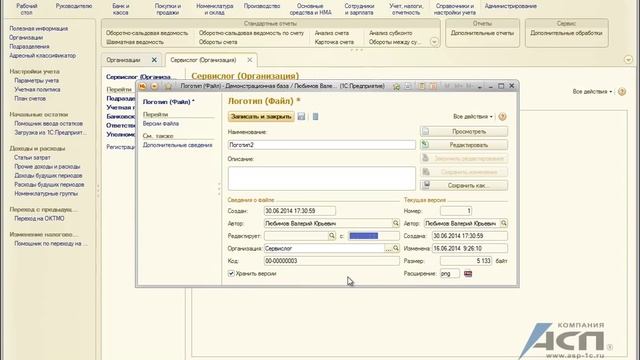Screen dimensions: 640x360
Task: Click the diskette save icon beside Записать и закрыть
Action: [x=301, y=116]
